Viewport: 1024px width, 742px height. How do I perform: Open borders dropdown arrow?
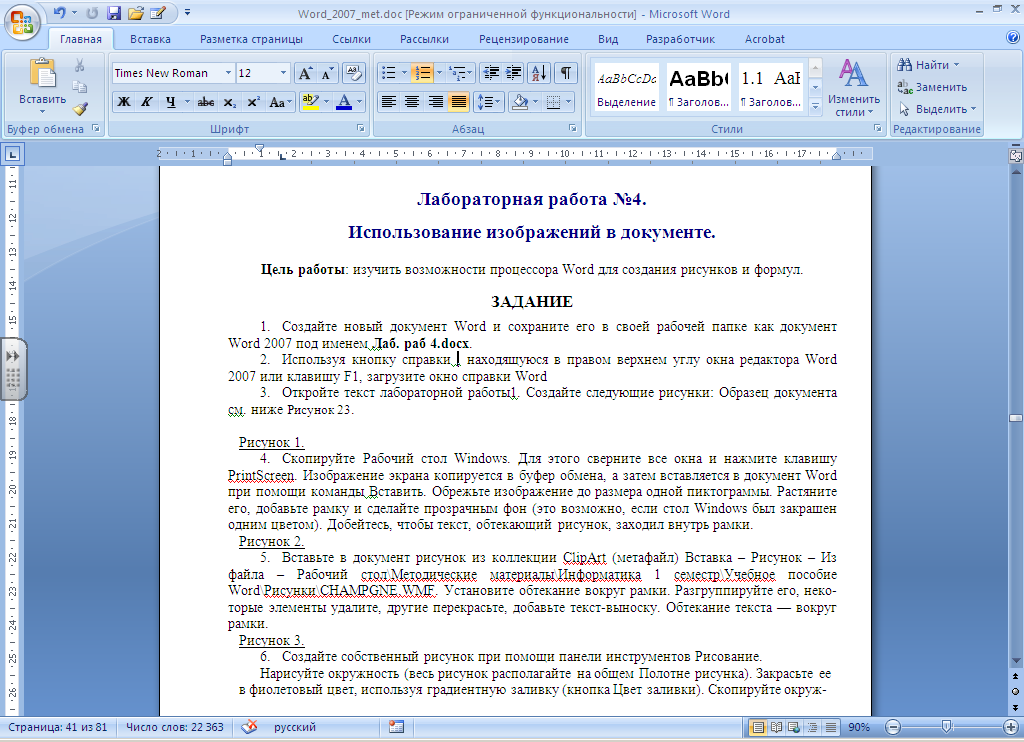pyautogui.click(x=568, y=102)
